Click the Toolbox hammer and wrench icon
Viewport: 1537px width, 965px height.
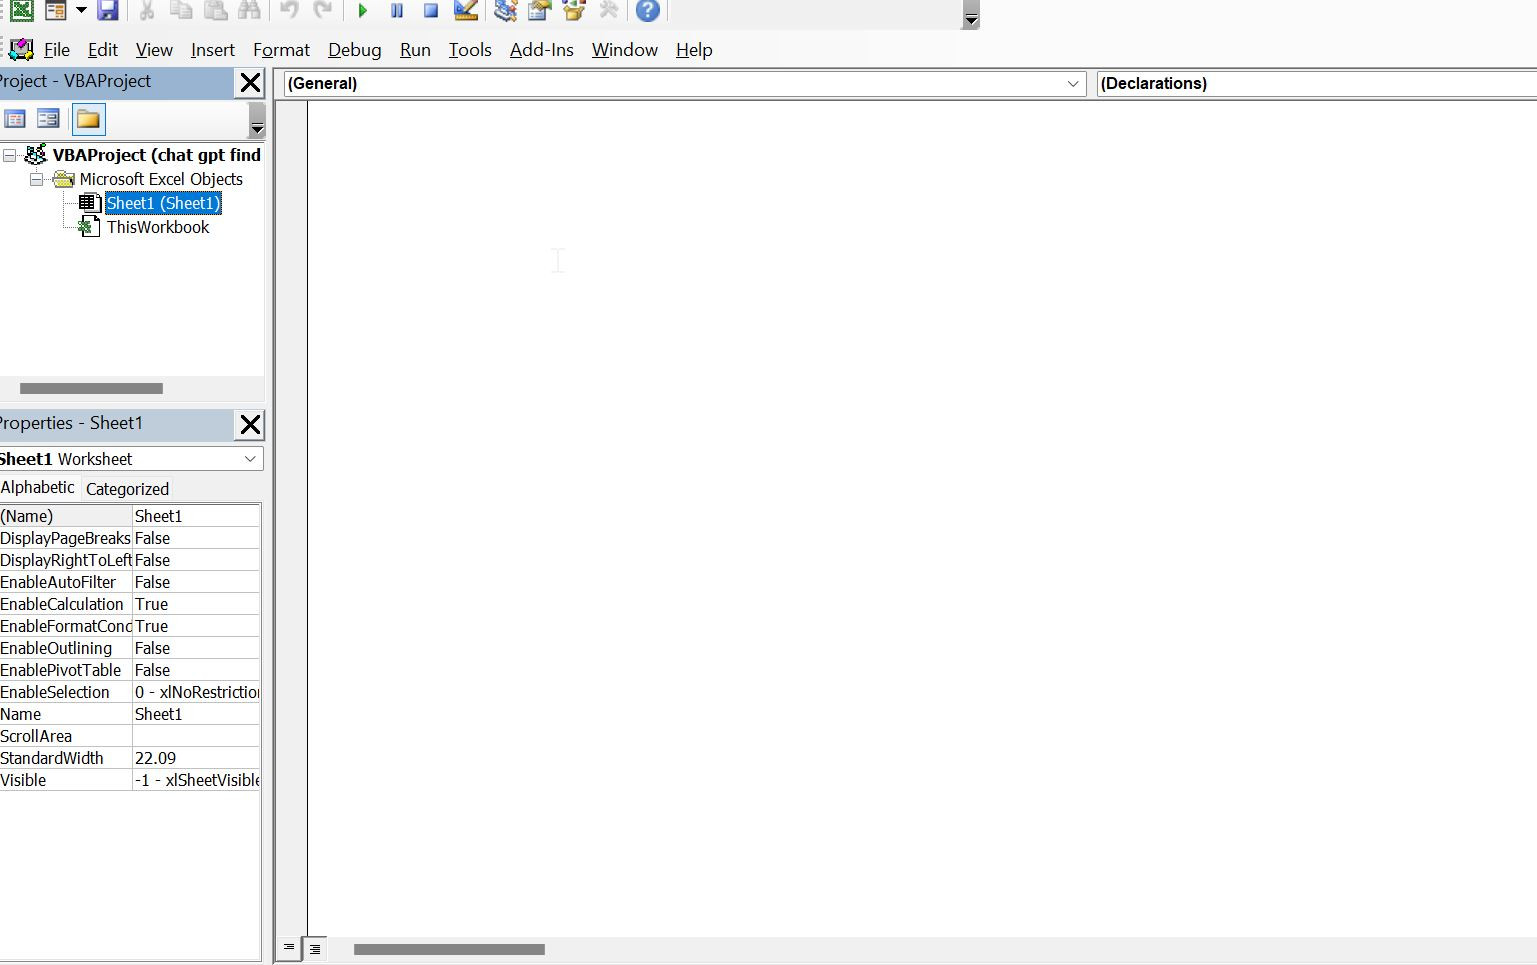[x=608, y=11]
